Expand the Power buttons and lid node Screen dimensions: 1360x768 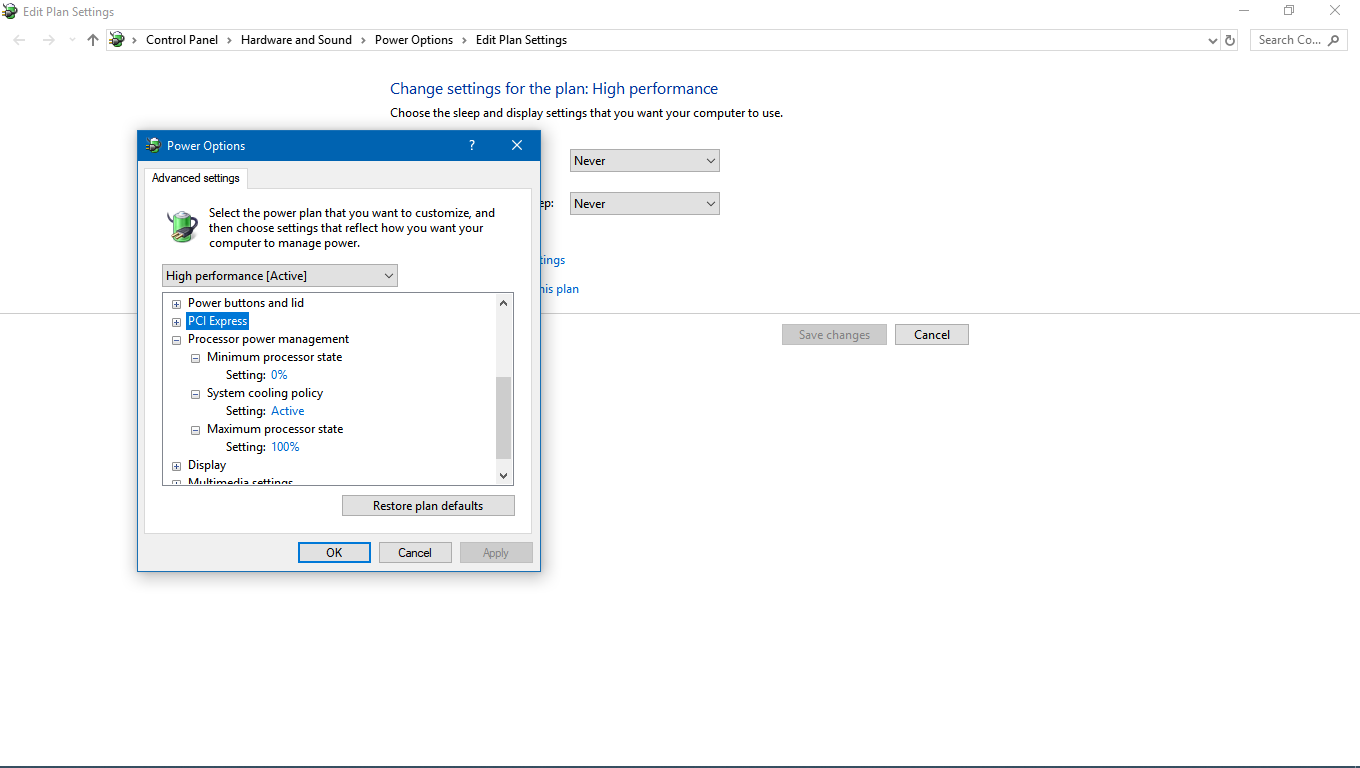(x=177, y=304)
